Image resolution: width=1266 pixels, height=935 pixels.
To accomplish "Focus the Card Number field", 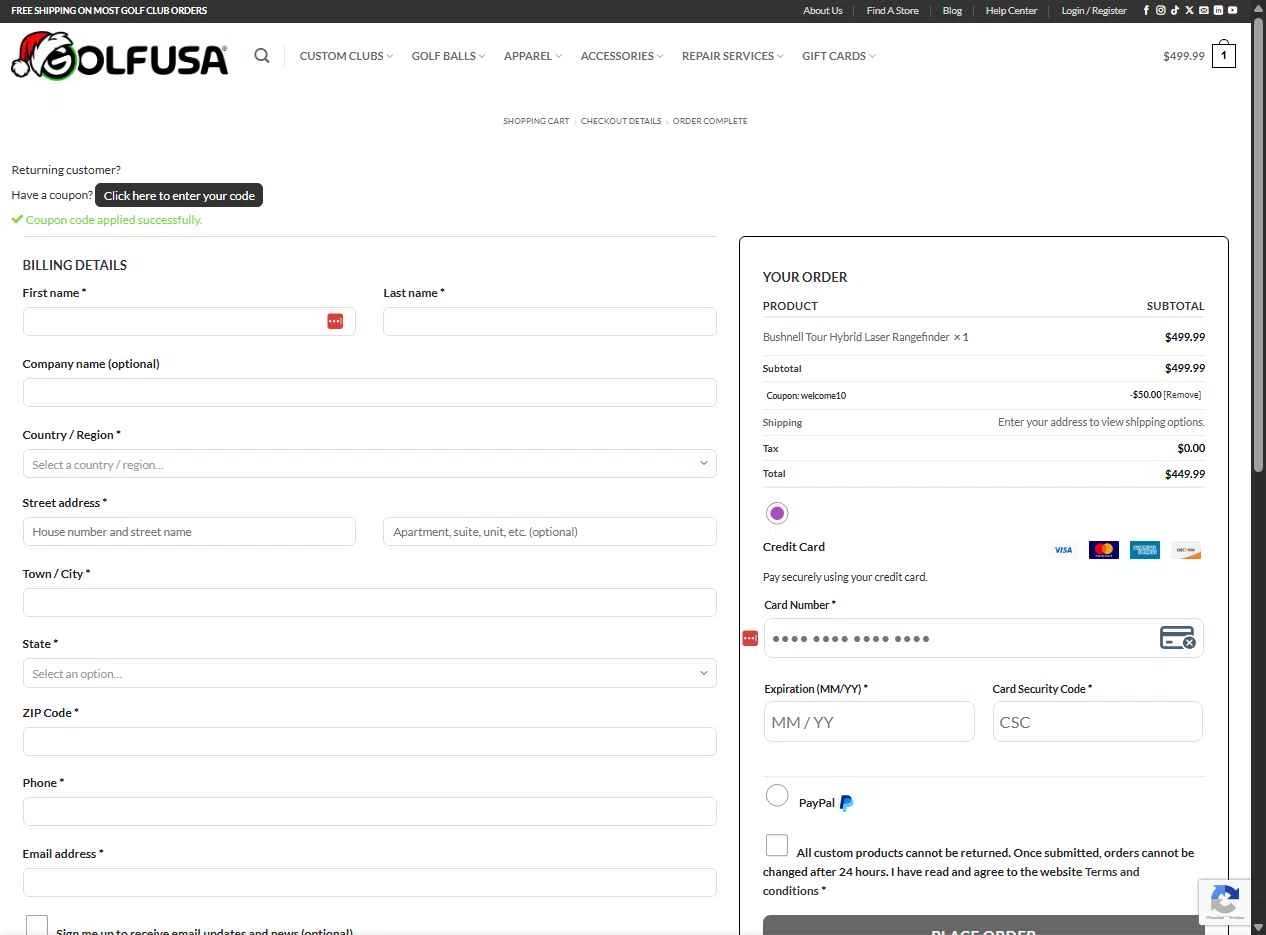I will [x=984, y=638].
